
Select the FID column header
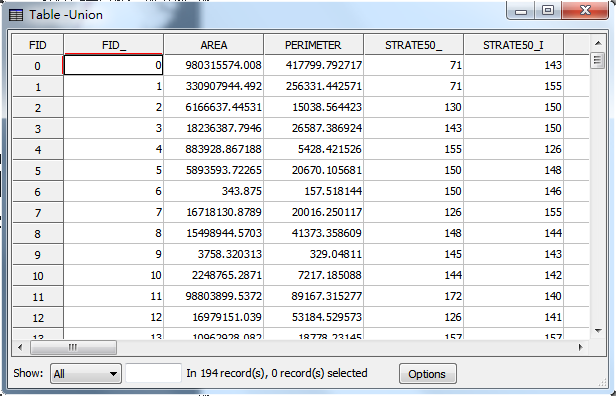point(38,45)
